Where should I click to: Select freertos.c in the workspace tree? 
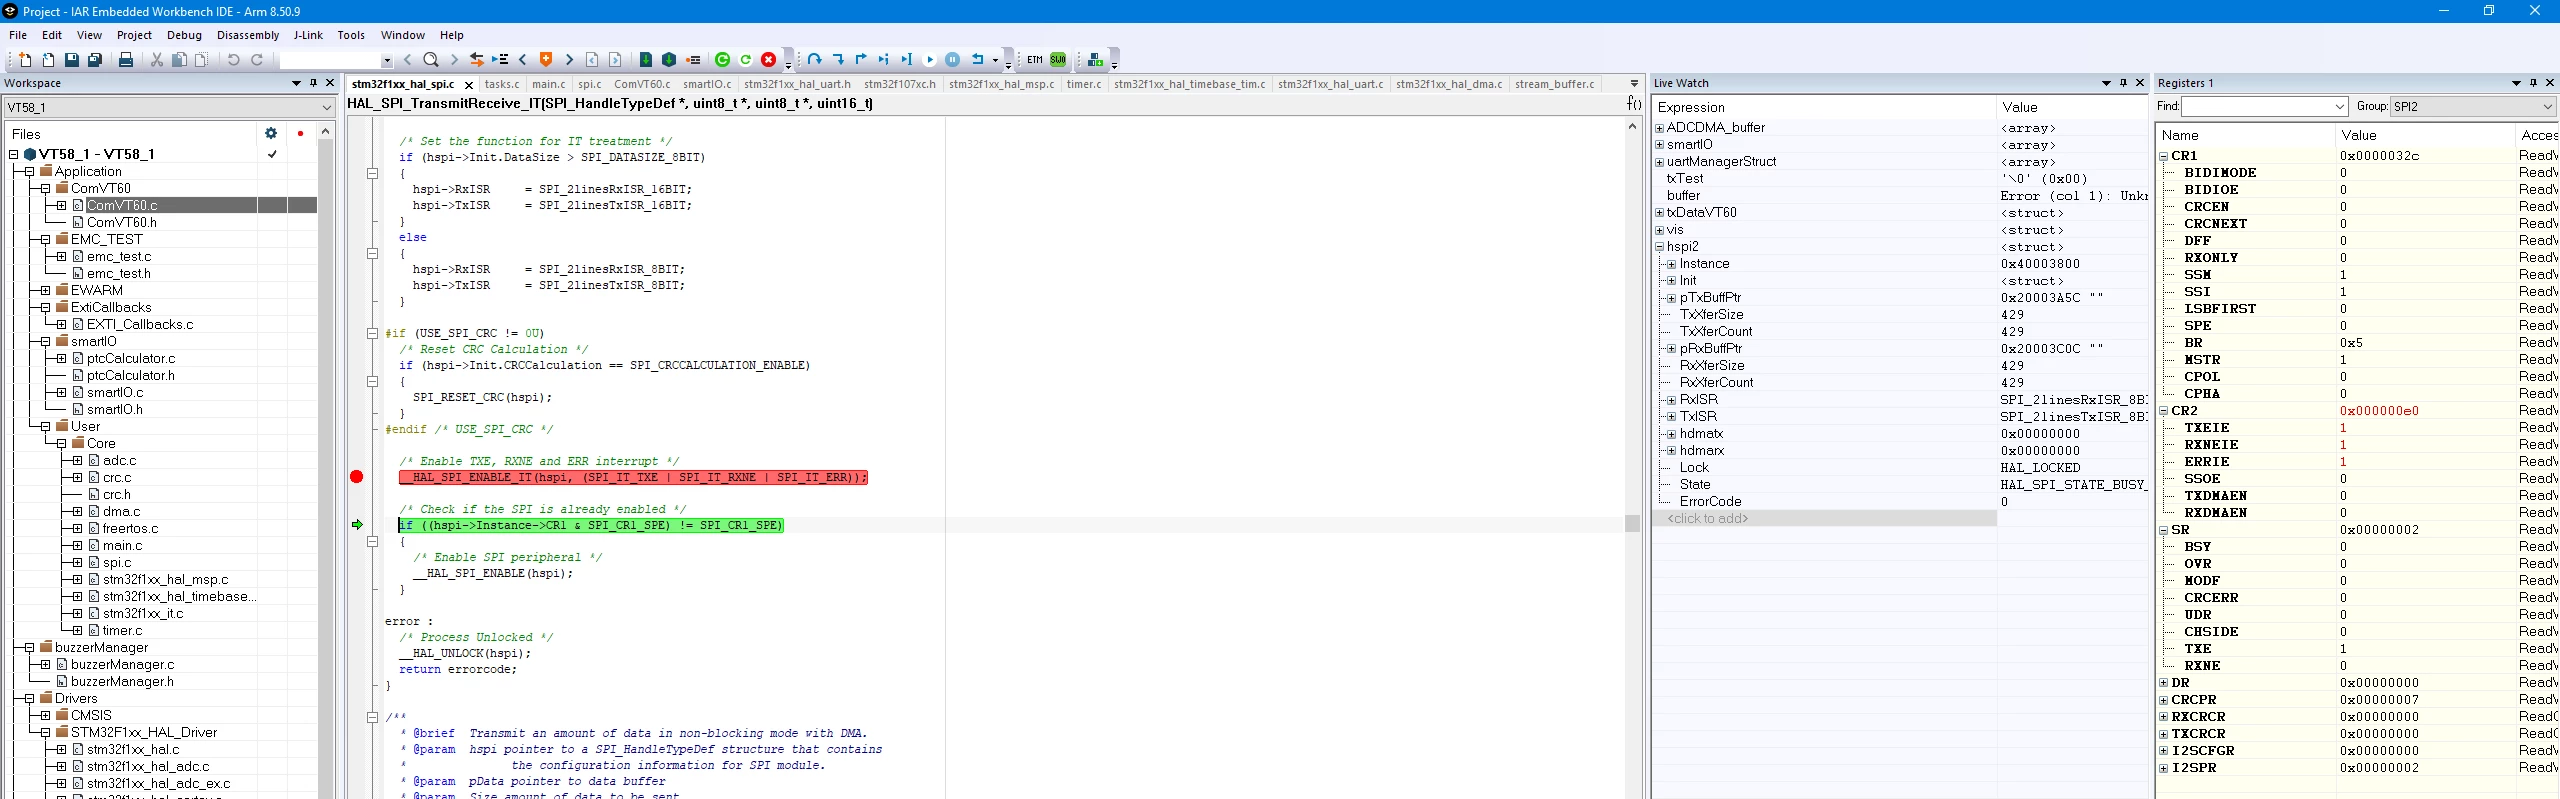pos(130,528)
